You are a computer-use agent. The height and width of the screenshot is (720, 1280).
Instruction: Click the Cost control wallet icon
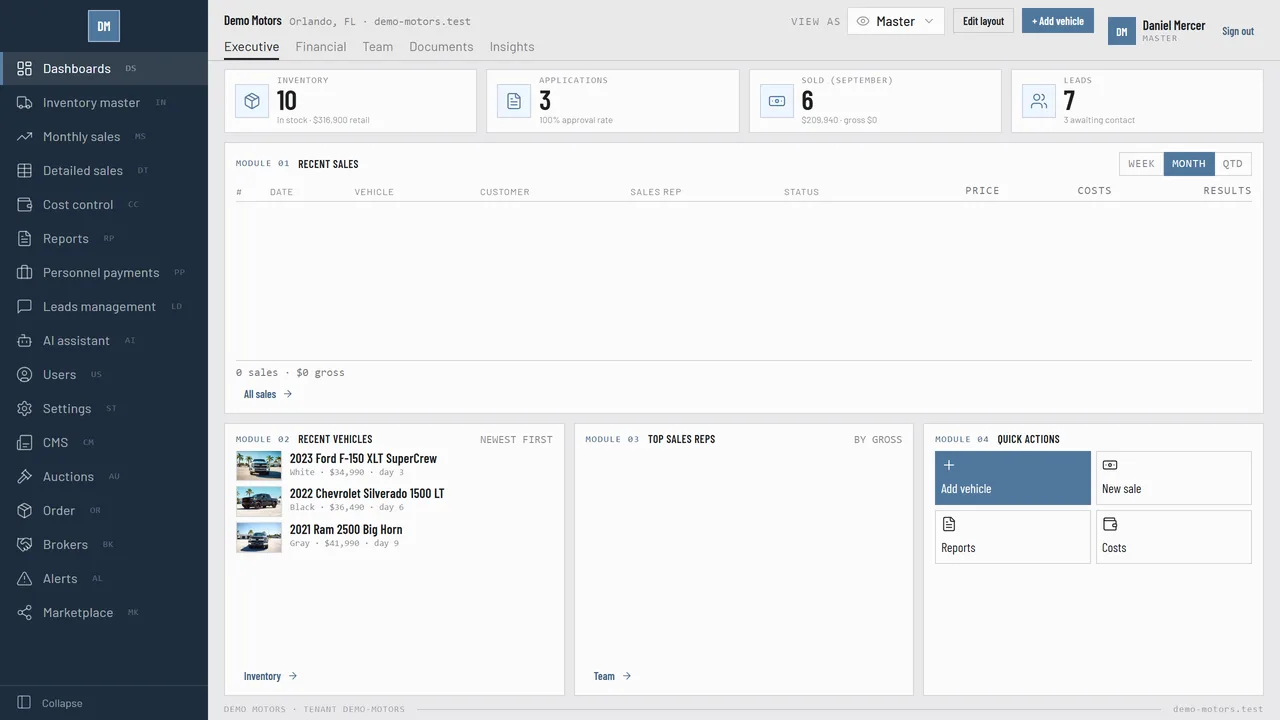pos(25,205)
